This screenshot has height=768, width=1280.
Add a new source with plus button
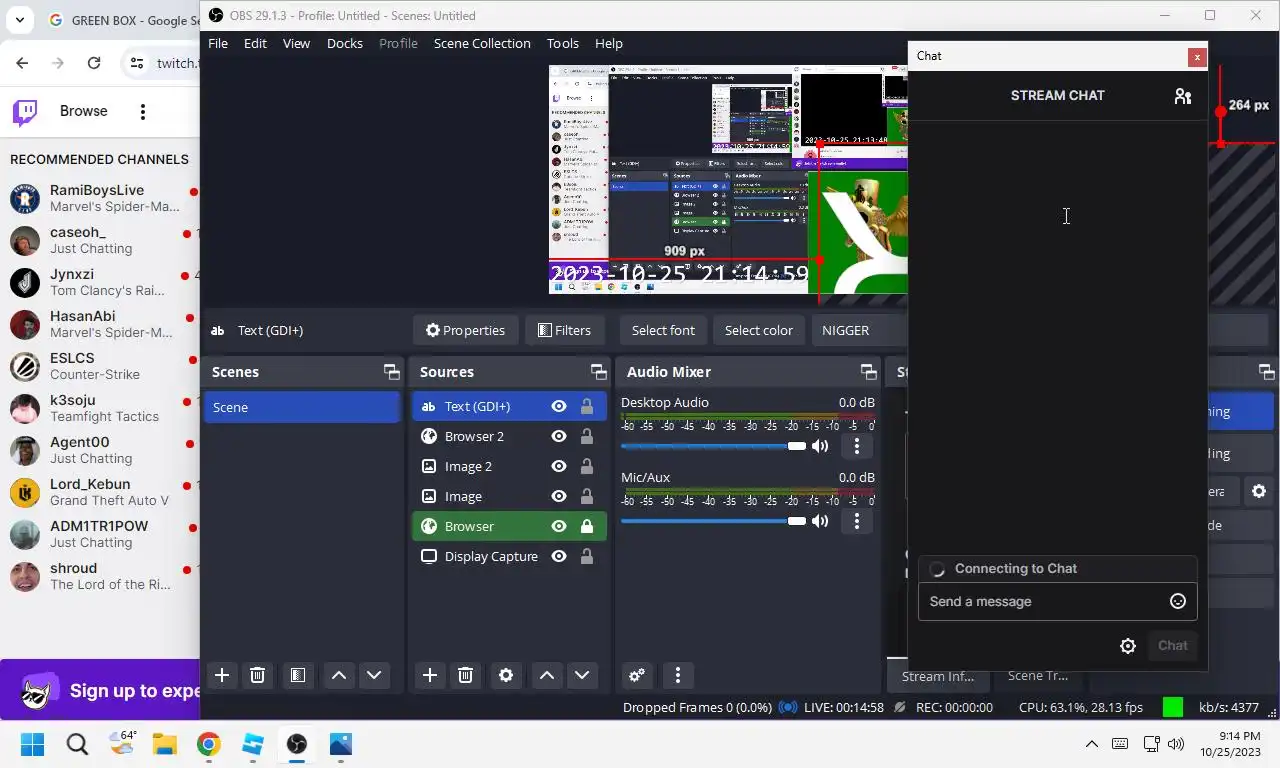click(x=430, y=675)
